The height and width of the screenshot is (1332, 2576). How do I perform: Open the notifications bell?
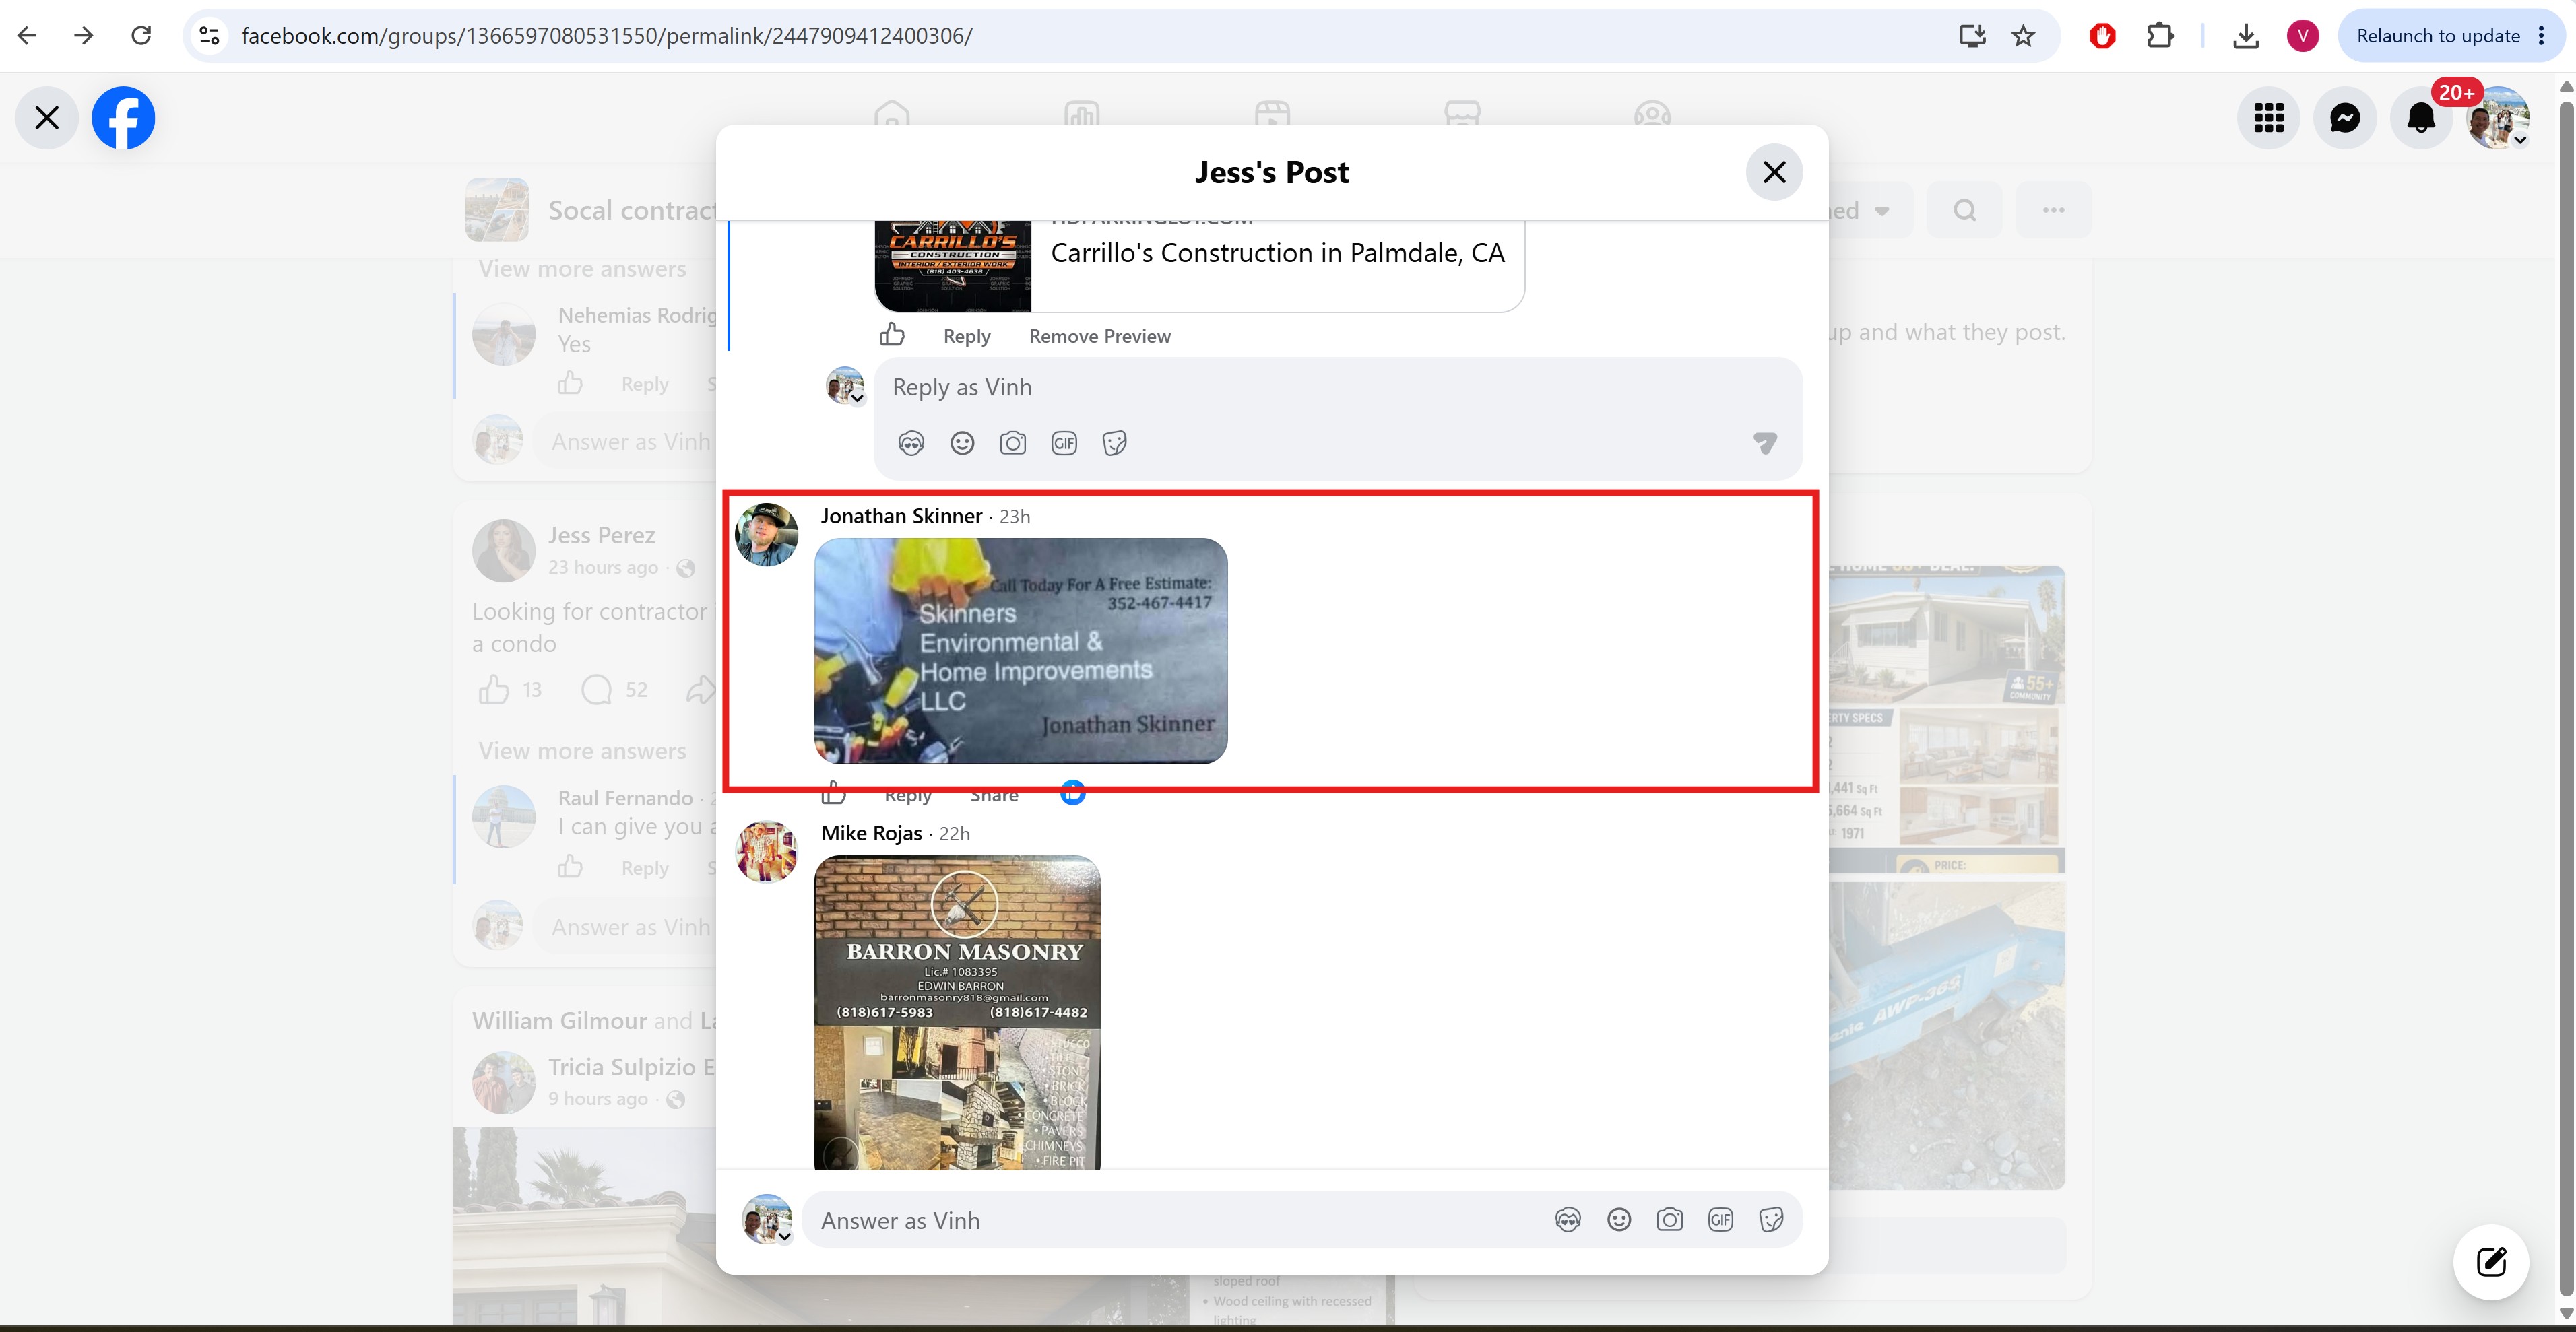click(2420, 118)
